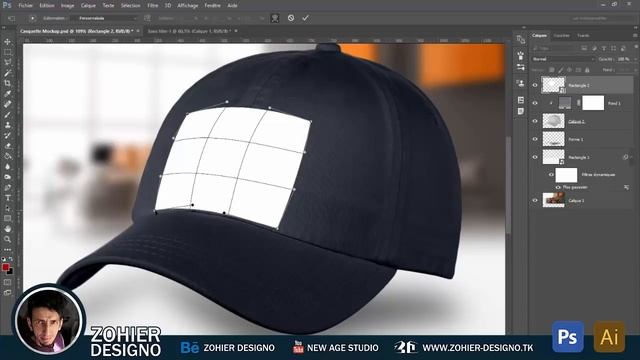Select the Eyedropper tool
The image size is (640, 360).
(x=7, y=94)
